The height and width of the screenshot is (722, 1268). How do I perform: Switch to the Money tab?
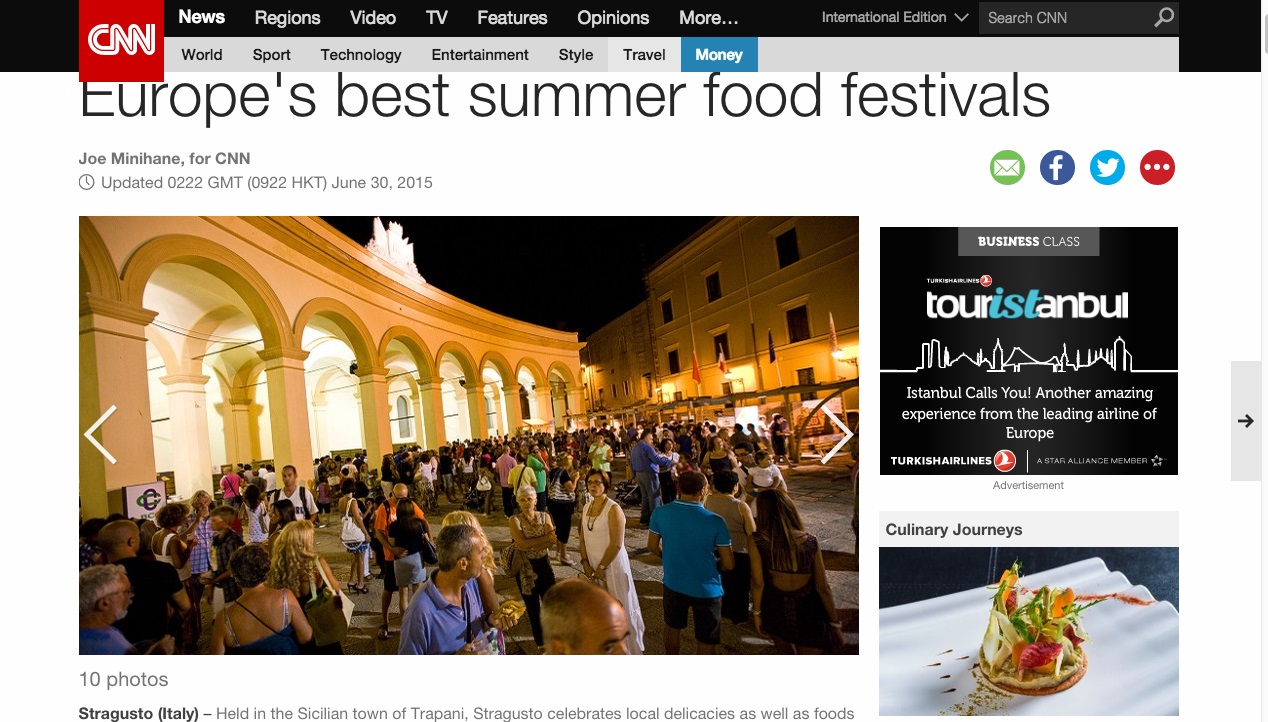tap(719, 54)
